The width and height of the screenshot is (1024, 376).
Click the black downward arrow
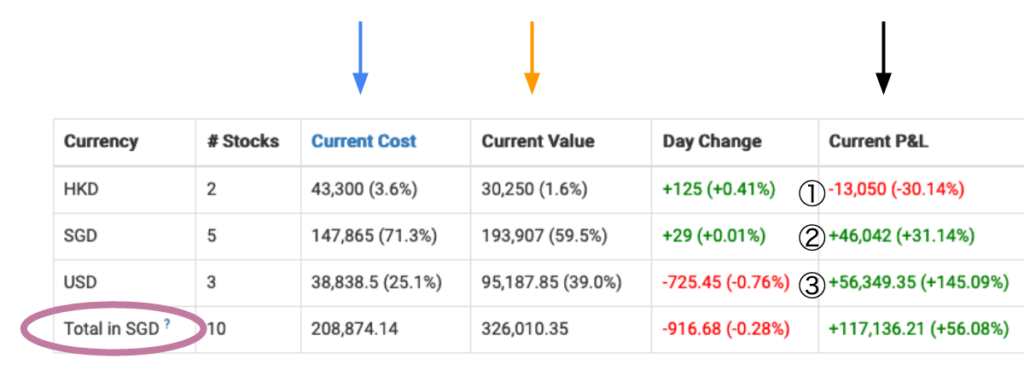[883, 57]
